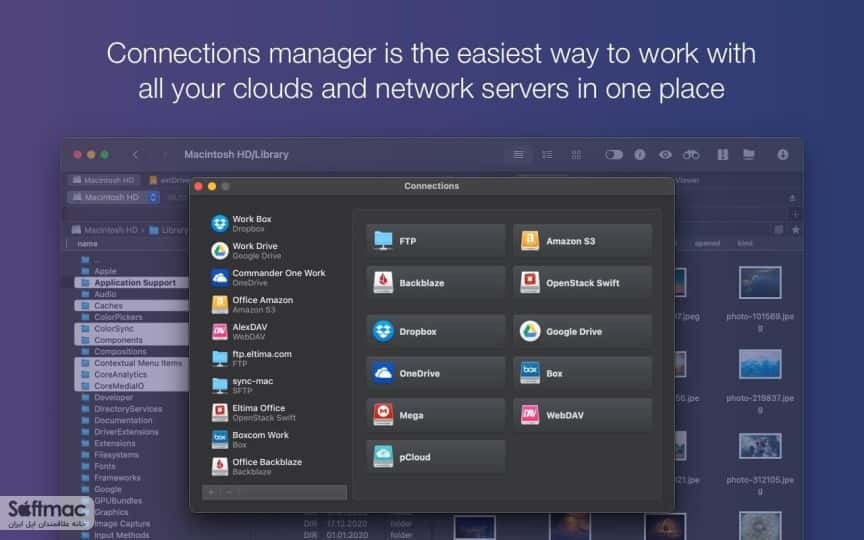
Task: Choose Backblaze connection type
Action: coord(435,283)
